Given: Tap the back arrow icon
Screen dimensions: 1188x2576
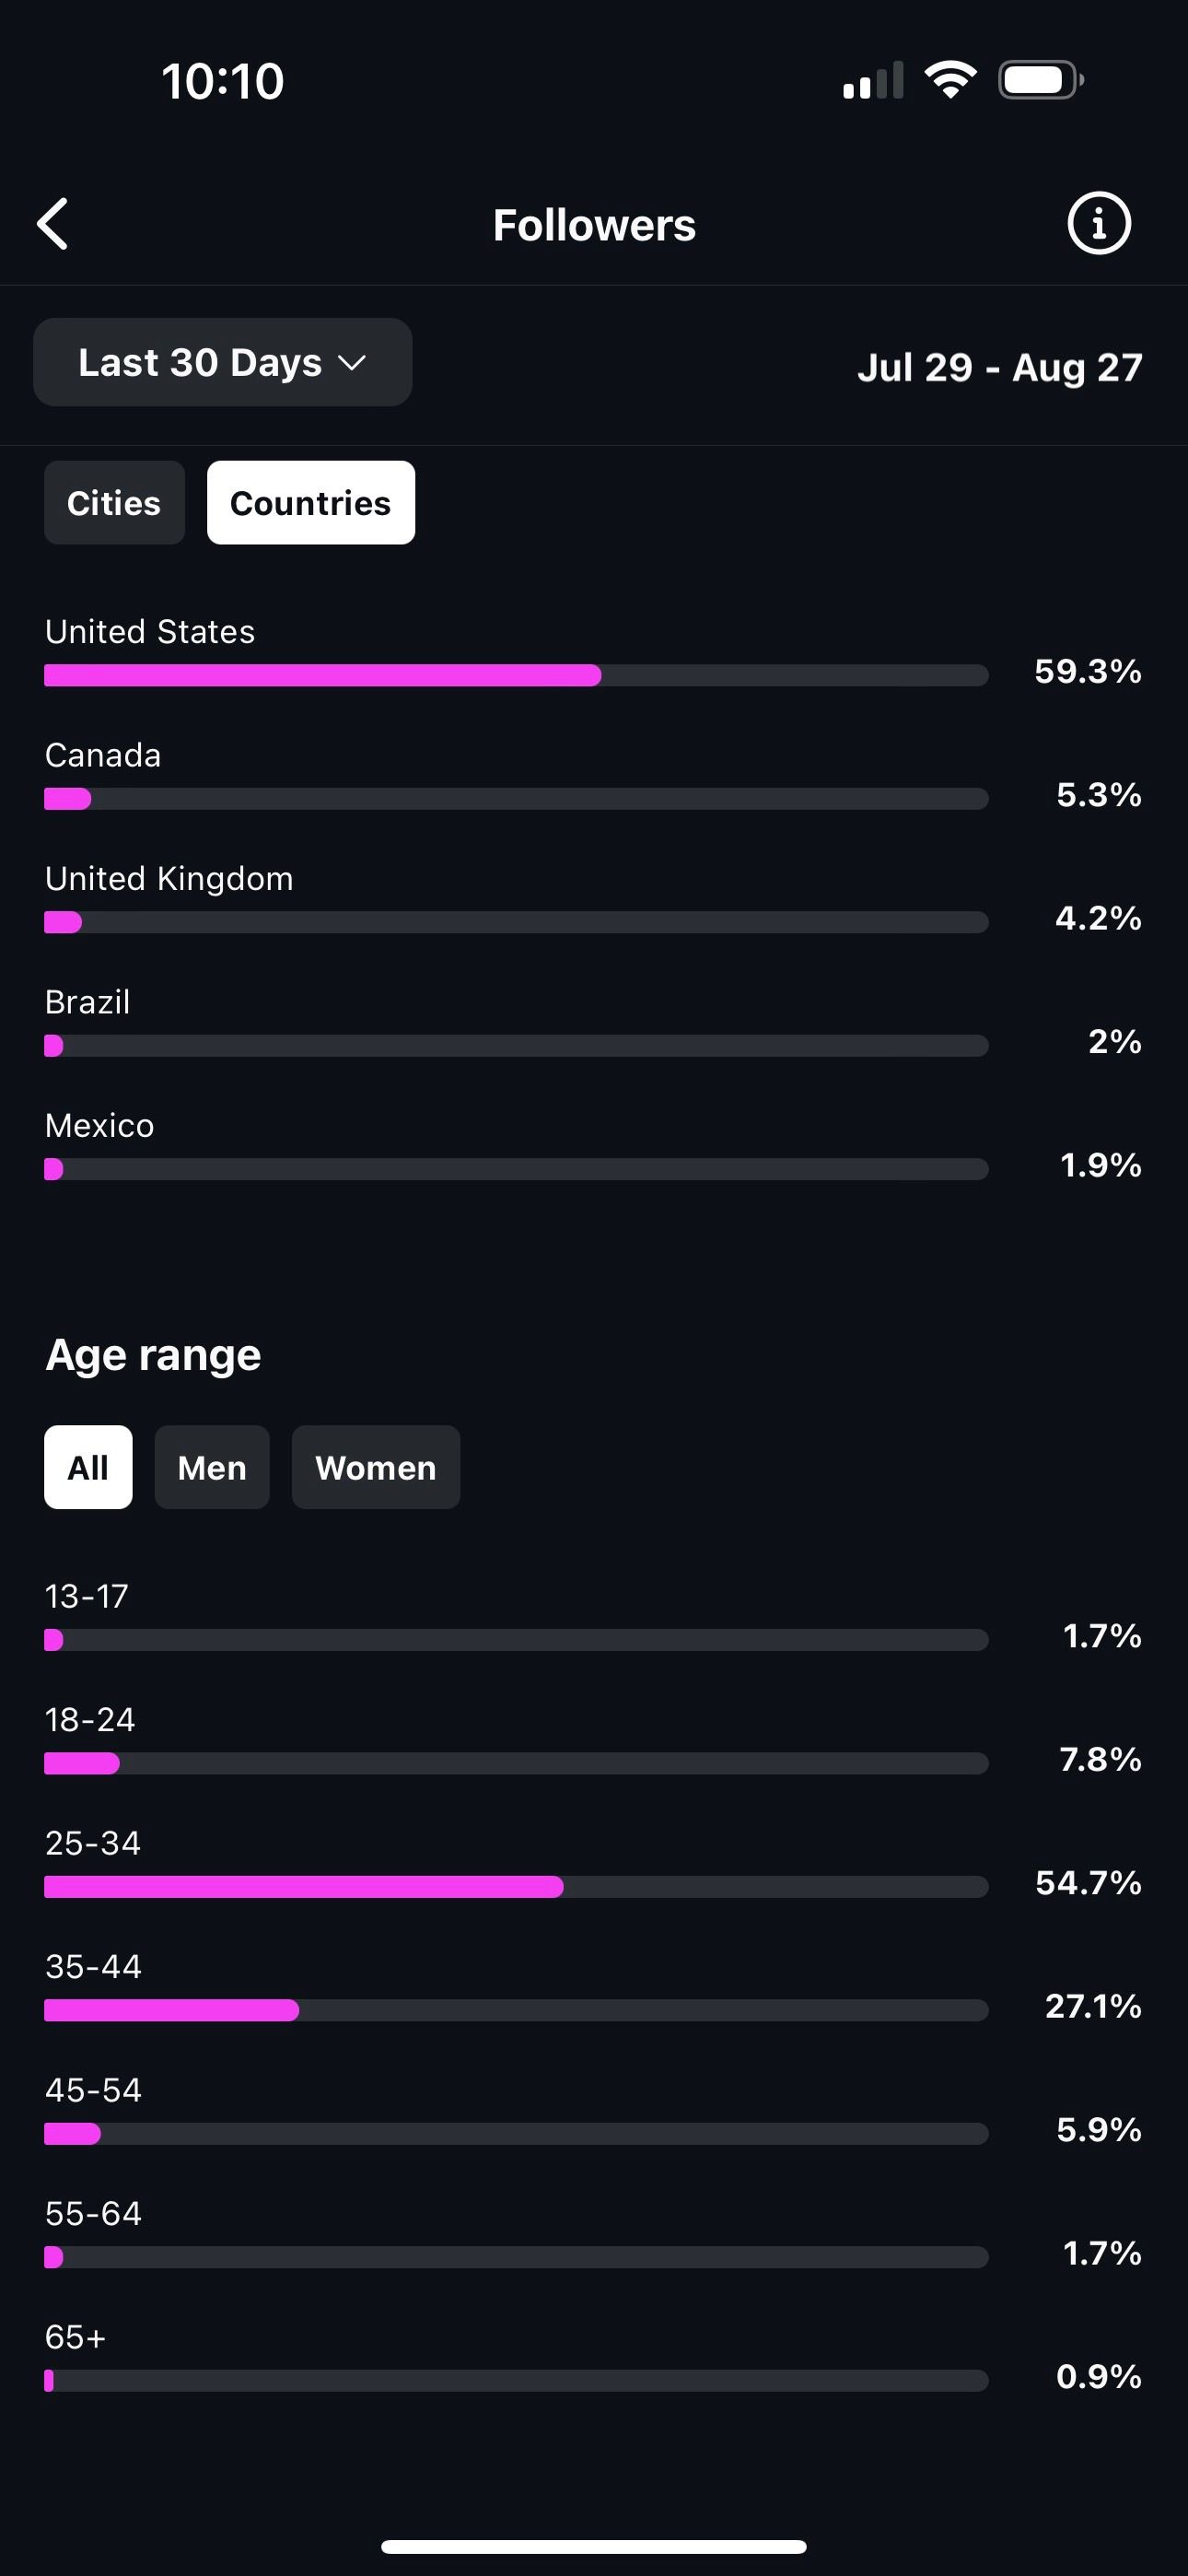Looking at the screenshot, I should [53, 223].
